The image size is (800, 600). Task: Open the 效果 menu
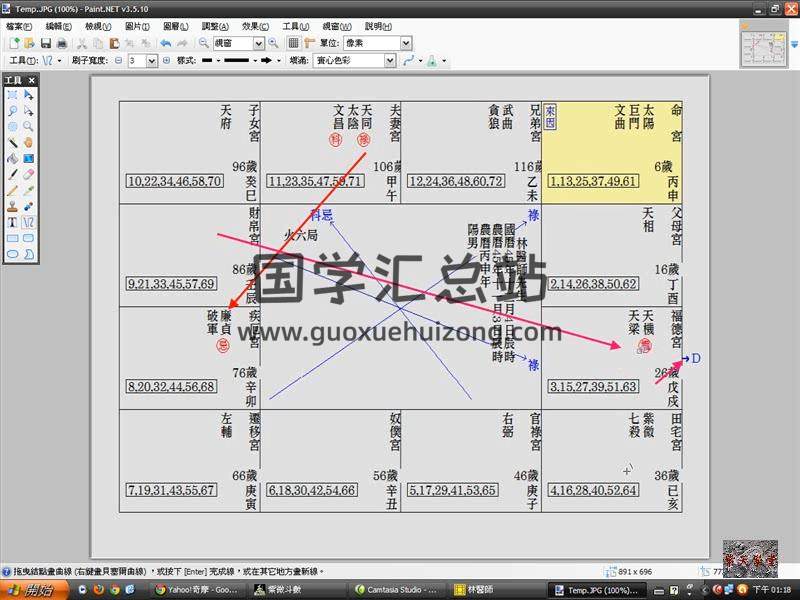pyautogui.click(x=255, y=26)
